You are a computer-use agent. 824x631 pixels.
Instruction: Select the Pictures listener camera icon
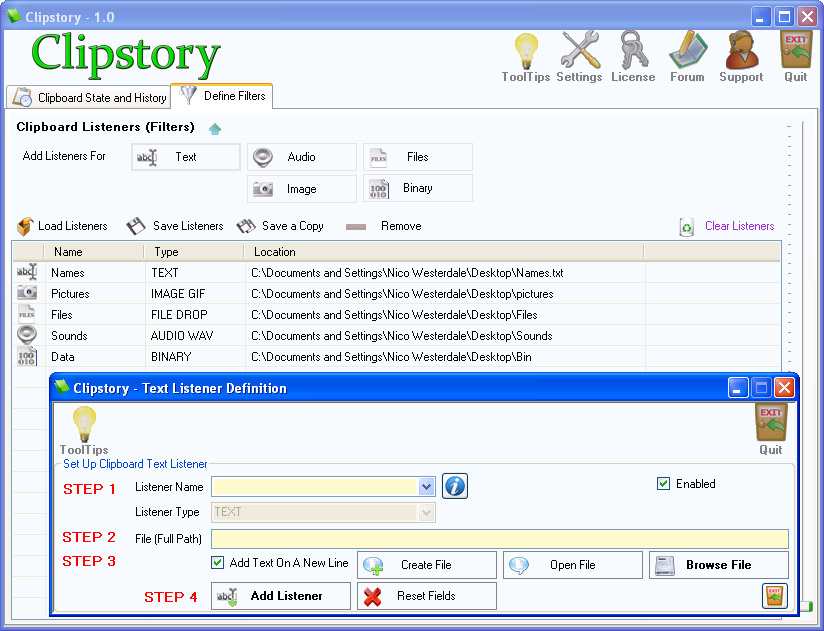[27, 293]
